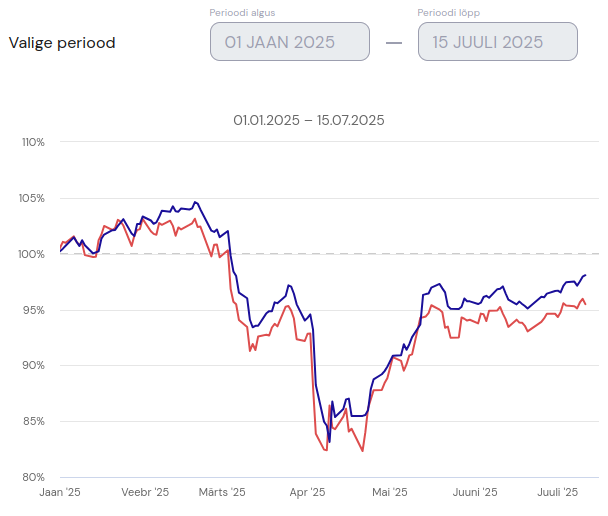Click the 'Valige periood' label

coord(62,43)
